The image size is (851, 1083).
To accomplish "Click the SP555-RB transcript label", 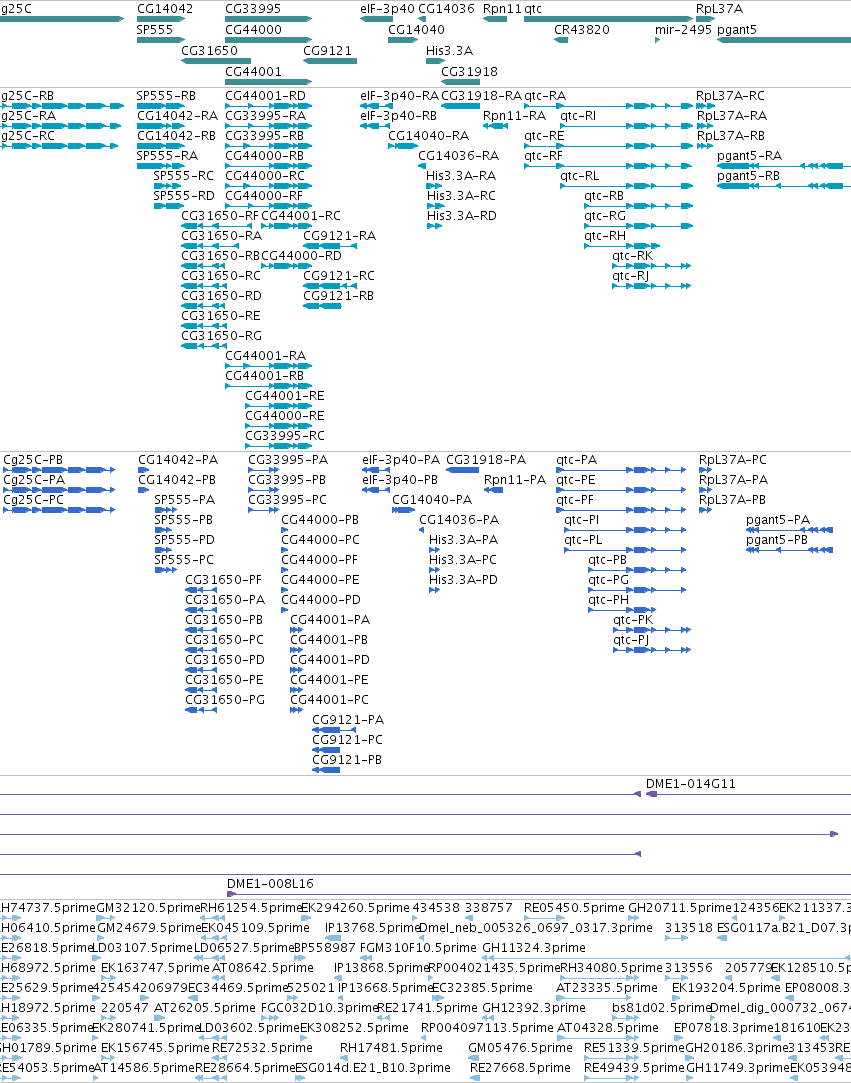I will pos(166,96).
